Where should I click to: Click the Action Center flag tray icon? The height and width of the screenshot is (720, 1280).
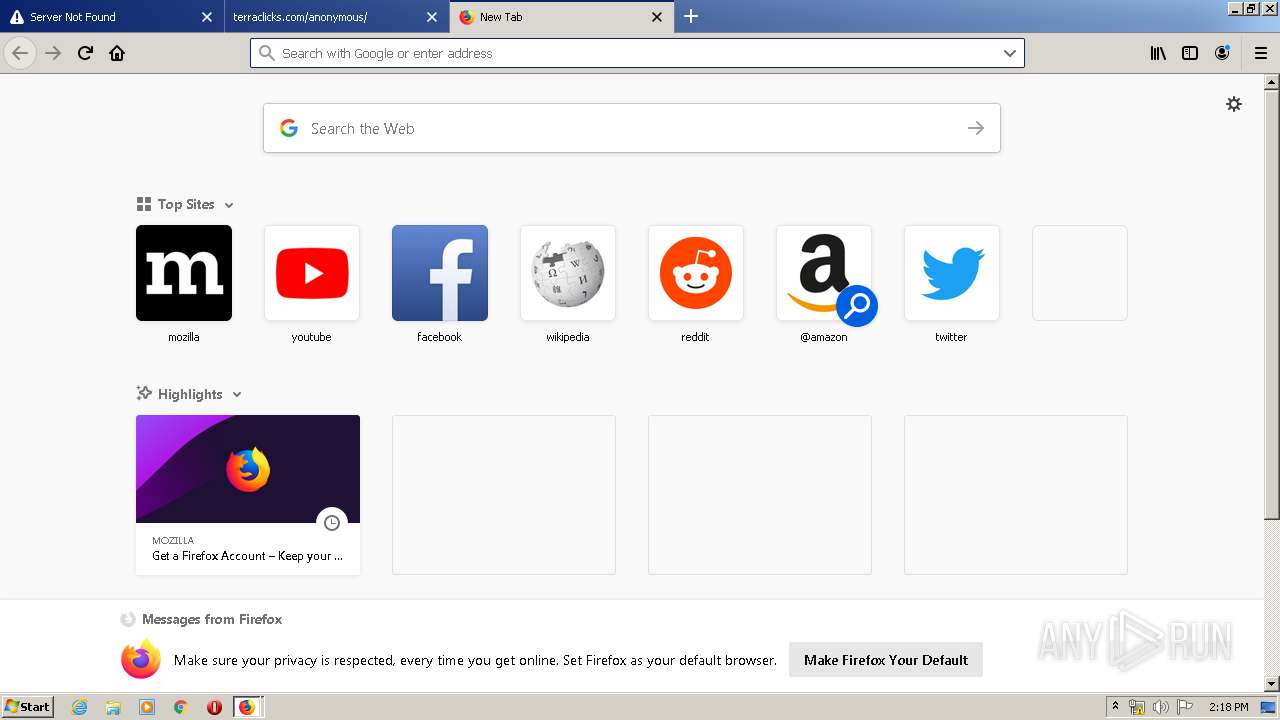coord(1185,707)
